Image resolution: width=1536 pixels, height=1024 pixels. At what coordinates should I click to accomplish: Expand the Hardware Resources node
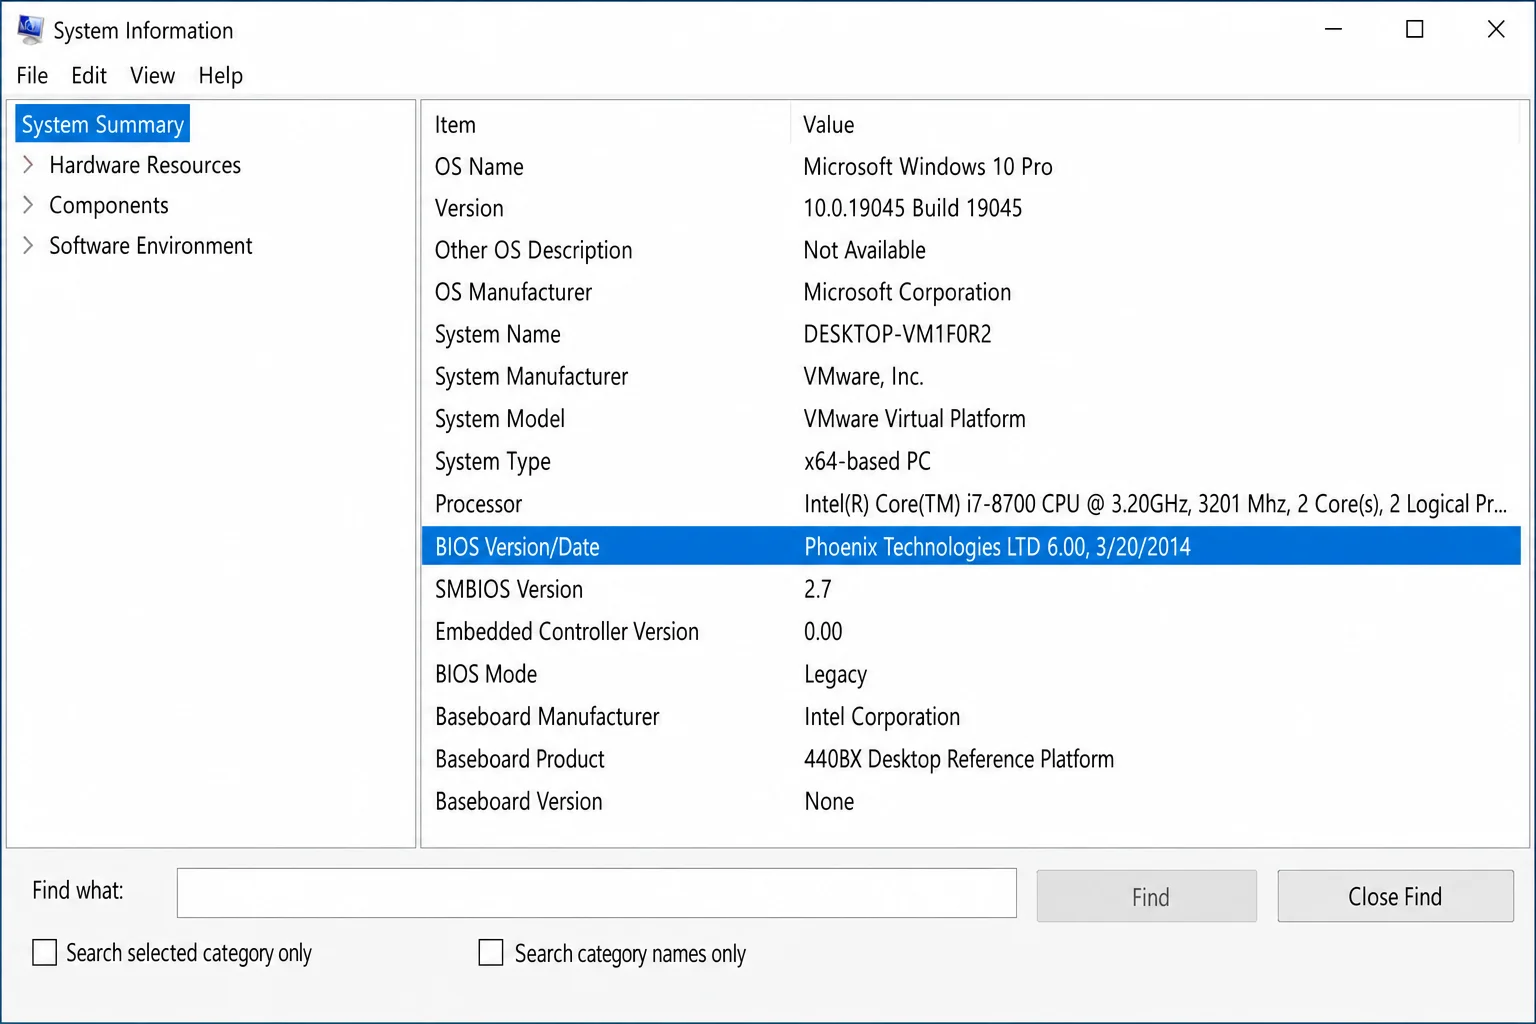tap(28, 165)
